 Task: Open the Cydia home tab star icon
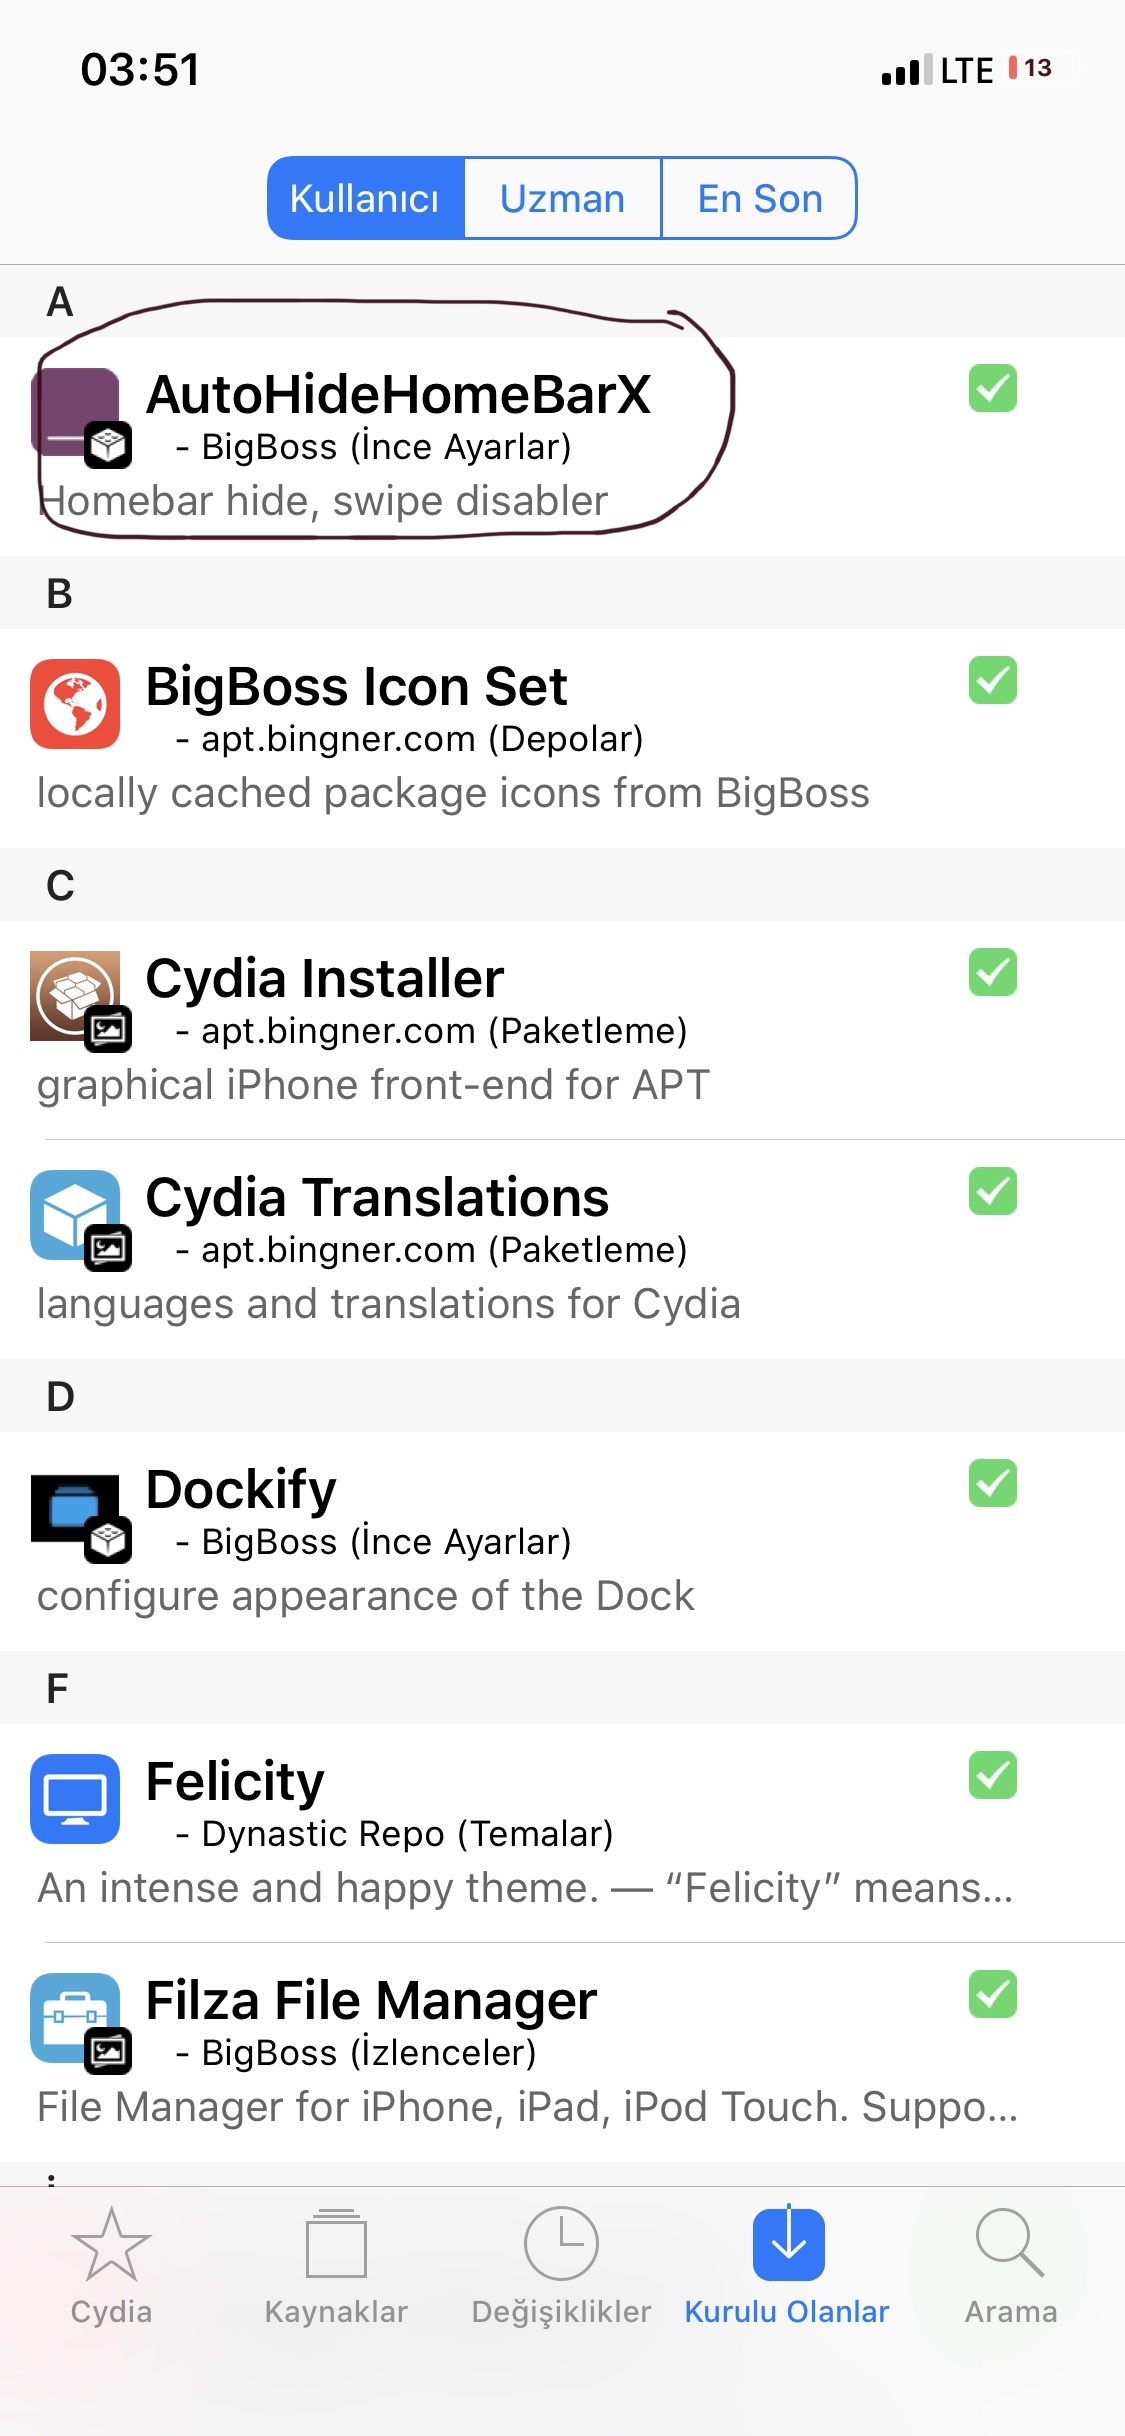tap(111, 2244)
